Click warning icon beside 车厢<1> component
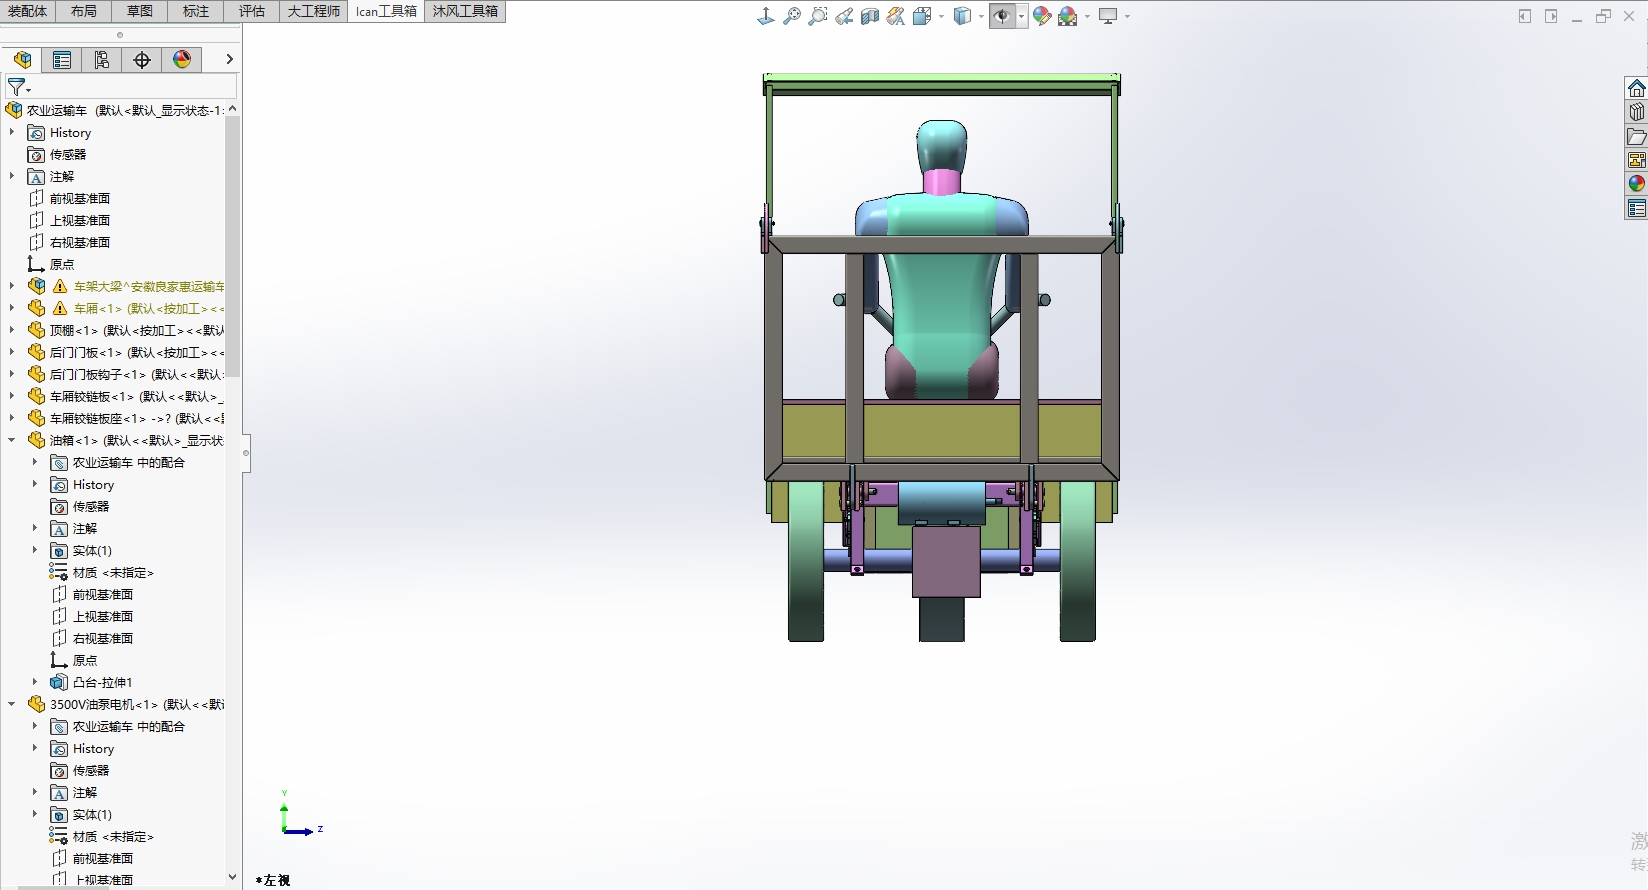Screen dimensions: 1648x890 pyautogui.click(x=60, y=308)
